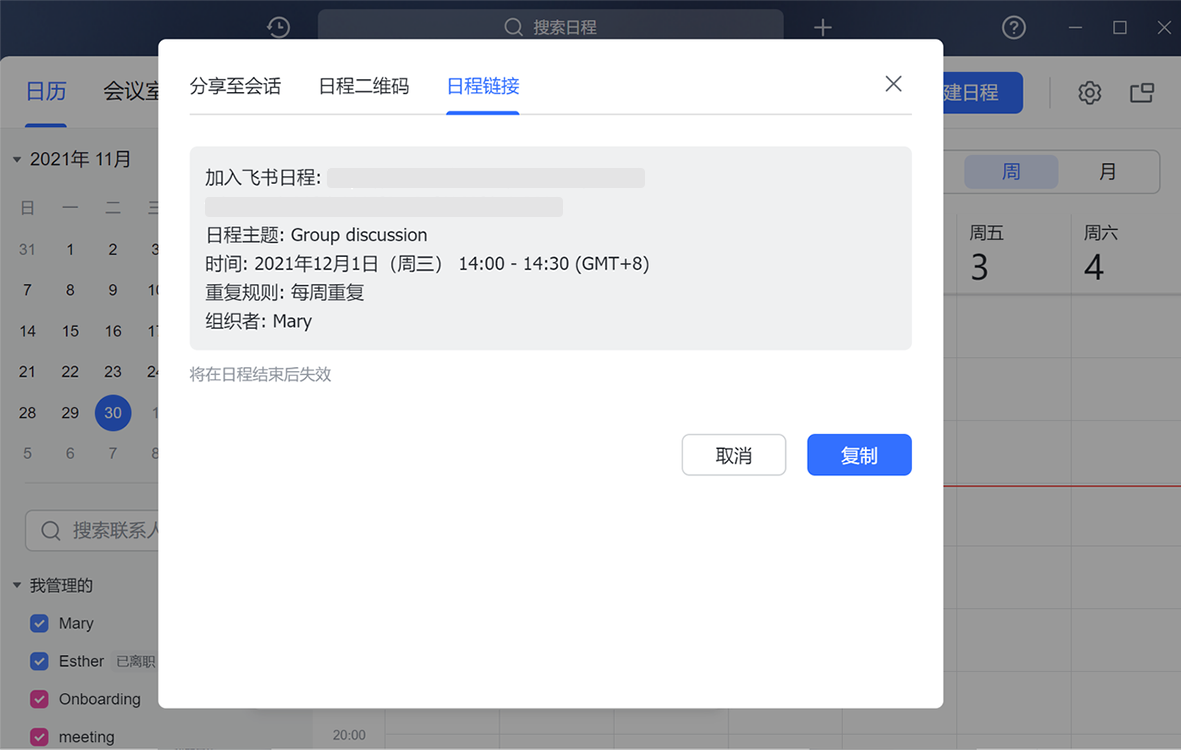
Task: Select date 22 in mini calendar
Action: (x=70, y=372)
